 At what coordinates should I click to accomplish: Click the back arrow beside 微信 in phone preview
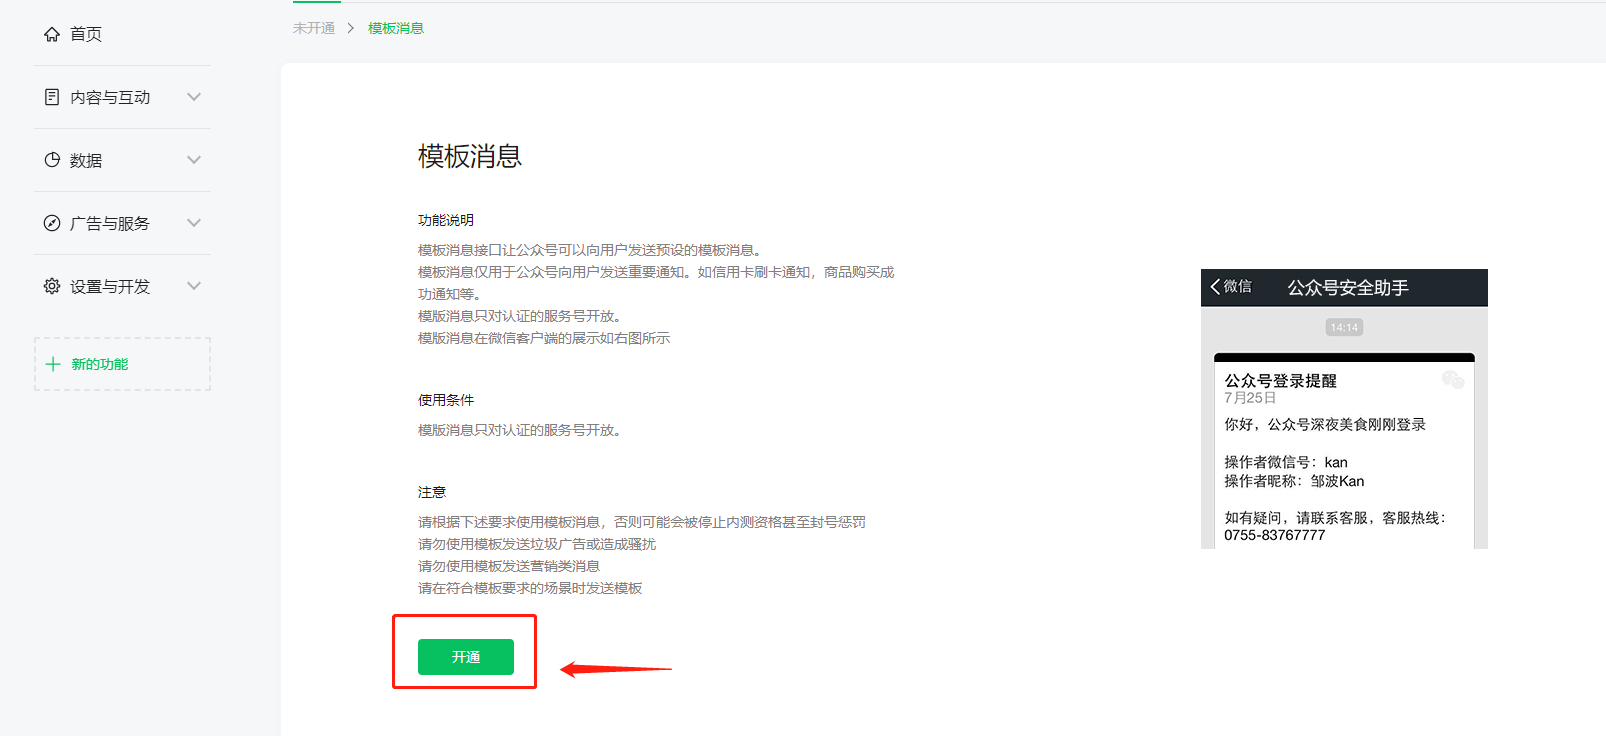click(x=1215, y=286)
